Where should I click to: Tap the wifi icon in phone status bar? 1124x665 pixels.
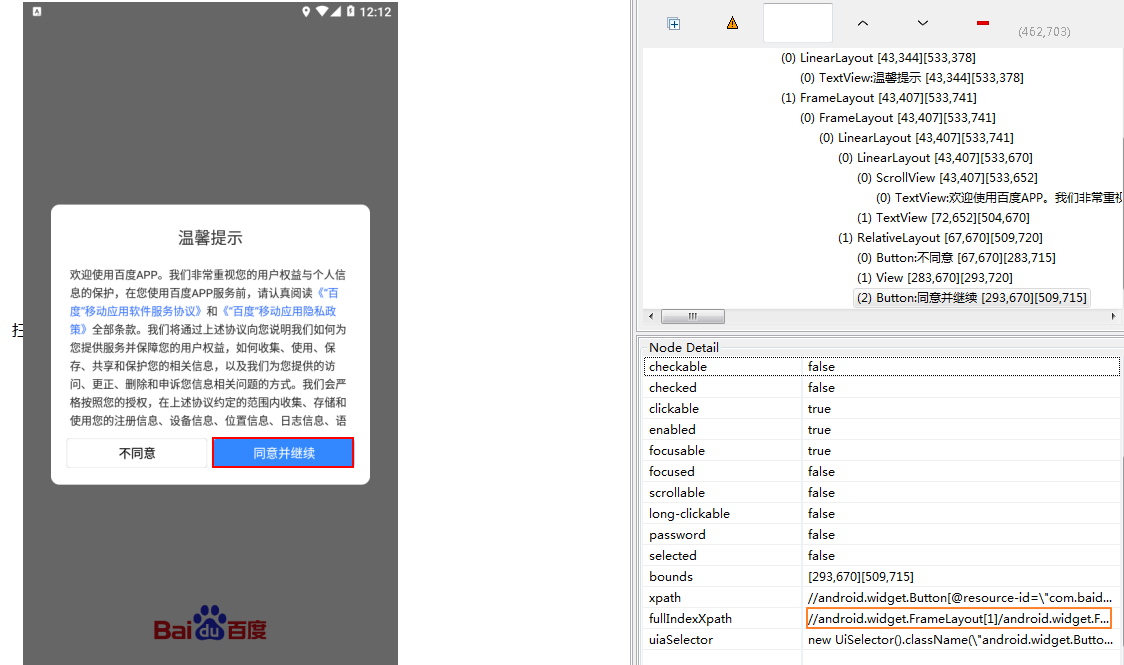tap(322, 11)
